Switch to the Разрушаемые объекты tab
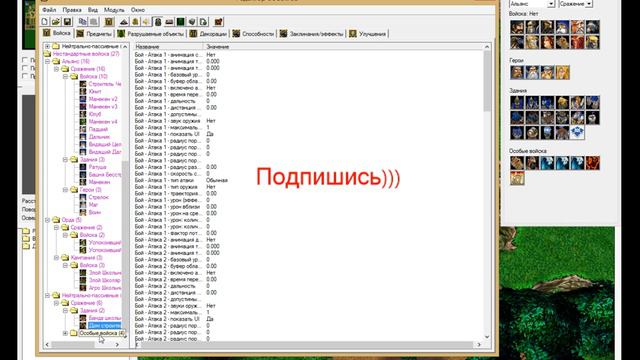 (x=151, y=34)
